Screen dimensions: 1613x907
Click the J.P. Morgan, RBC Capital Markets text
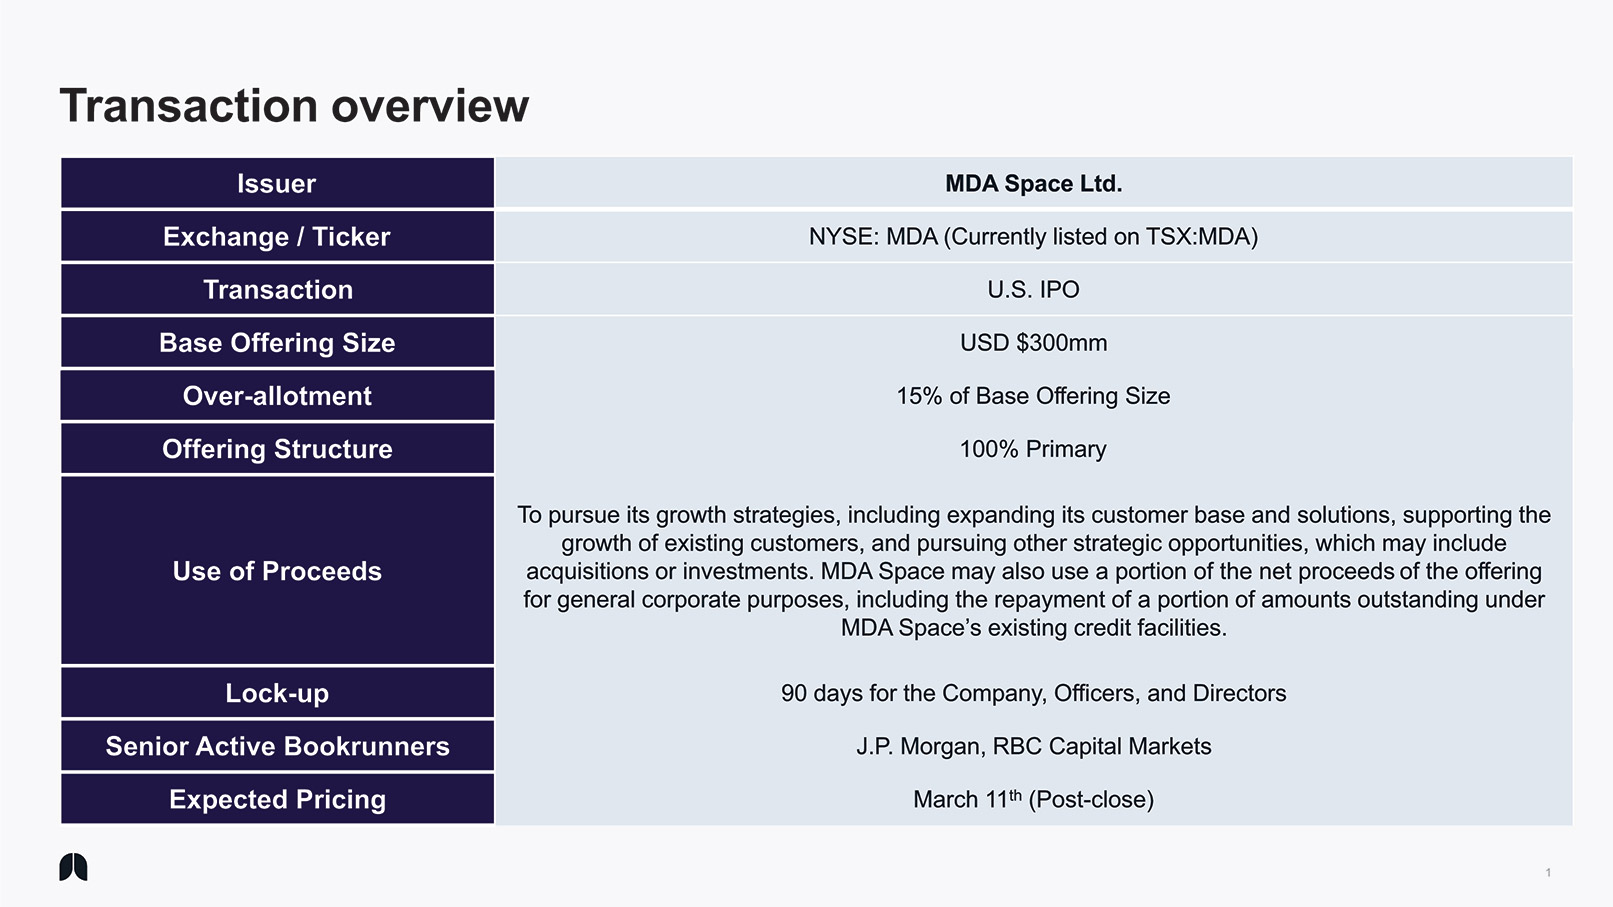(1033, 746)
